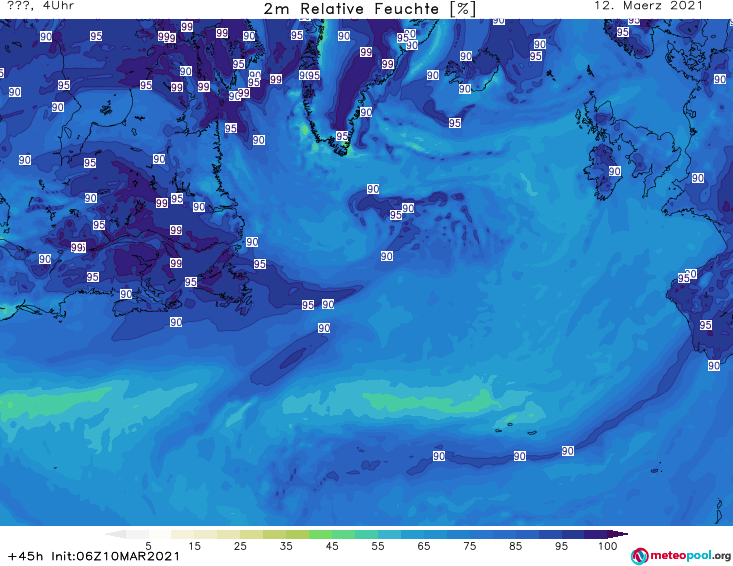This screenshot has height=566, width=733.
Task: Click the "100" tick label on color scale
Action: (x=608, y=546)
